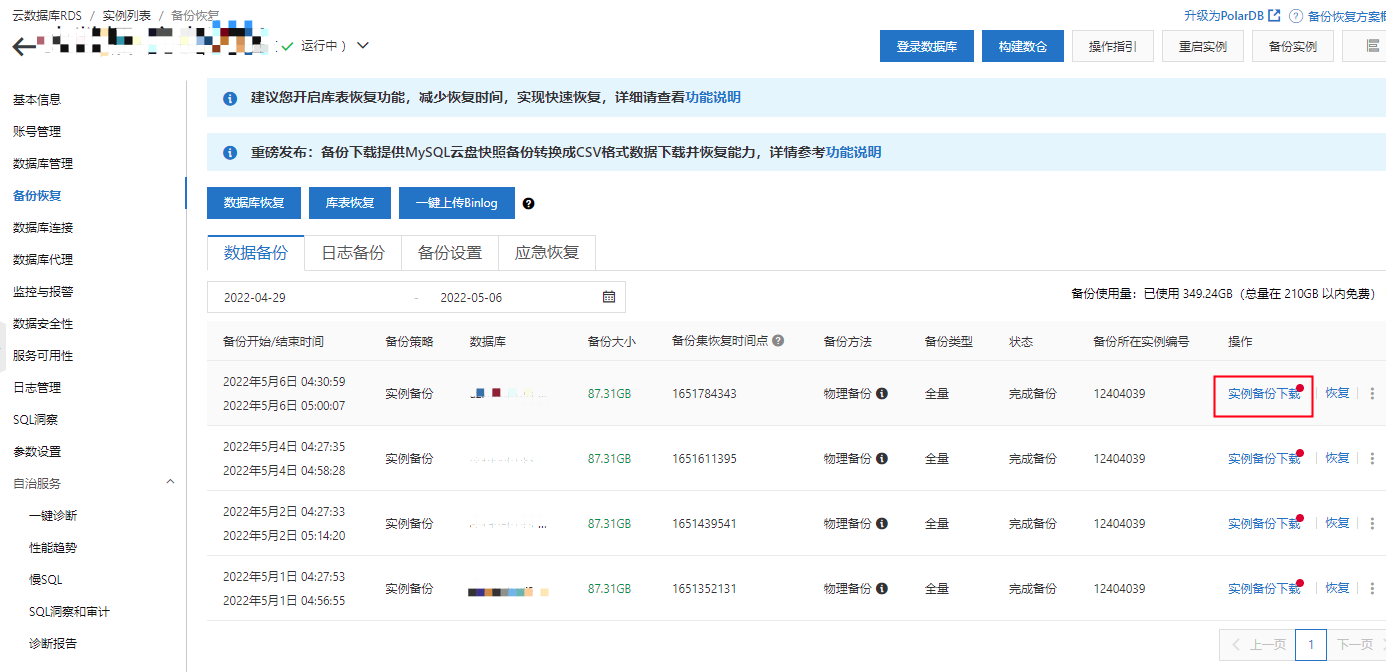Click page number 1 in pagination
Image resolution: width=1386 pixels, height=672 pixels.
(x=1310, y=645)
